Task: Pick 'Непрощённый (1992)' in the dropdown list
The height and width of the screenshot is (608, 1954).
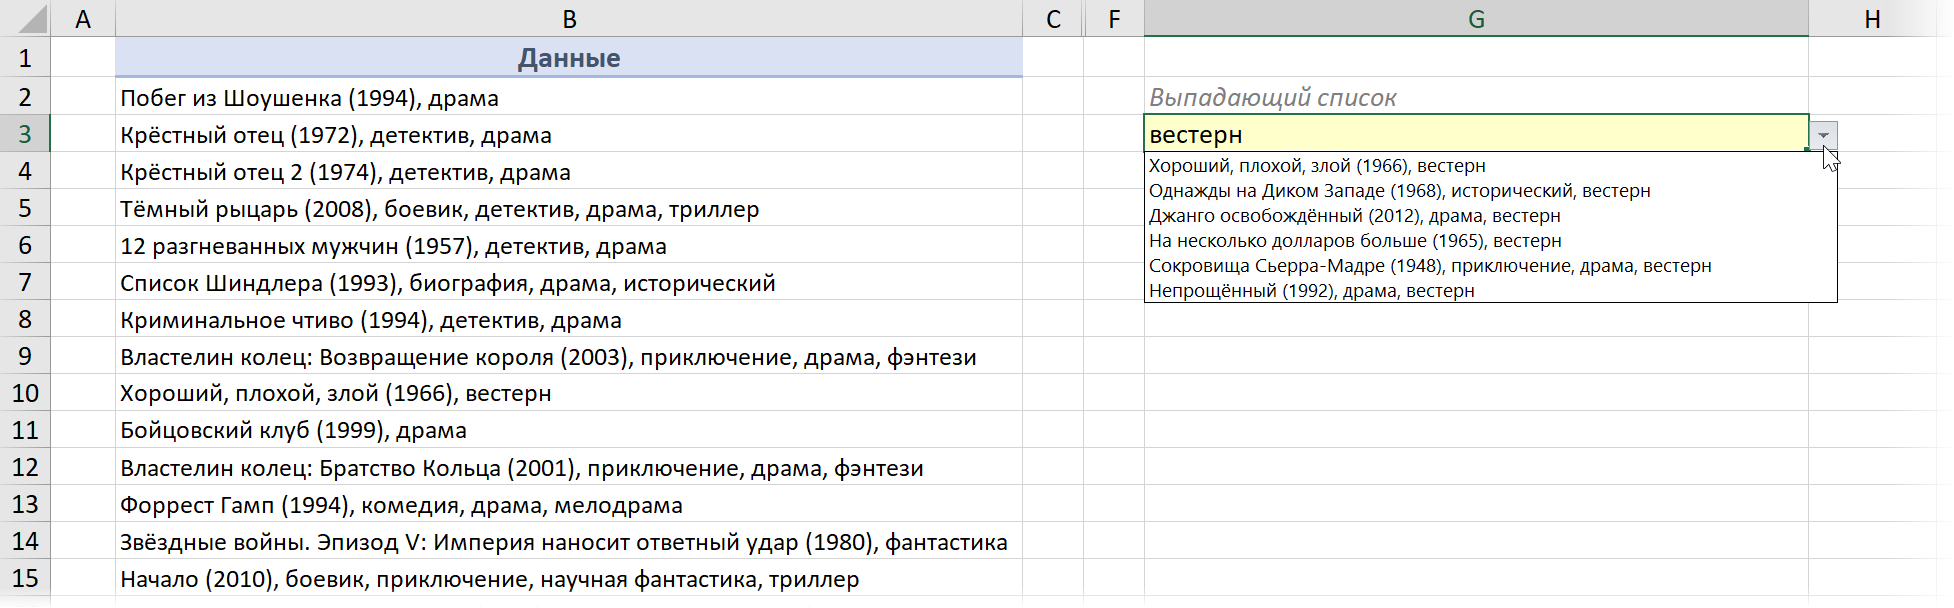Action: click(x=1310, y=291)
